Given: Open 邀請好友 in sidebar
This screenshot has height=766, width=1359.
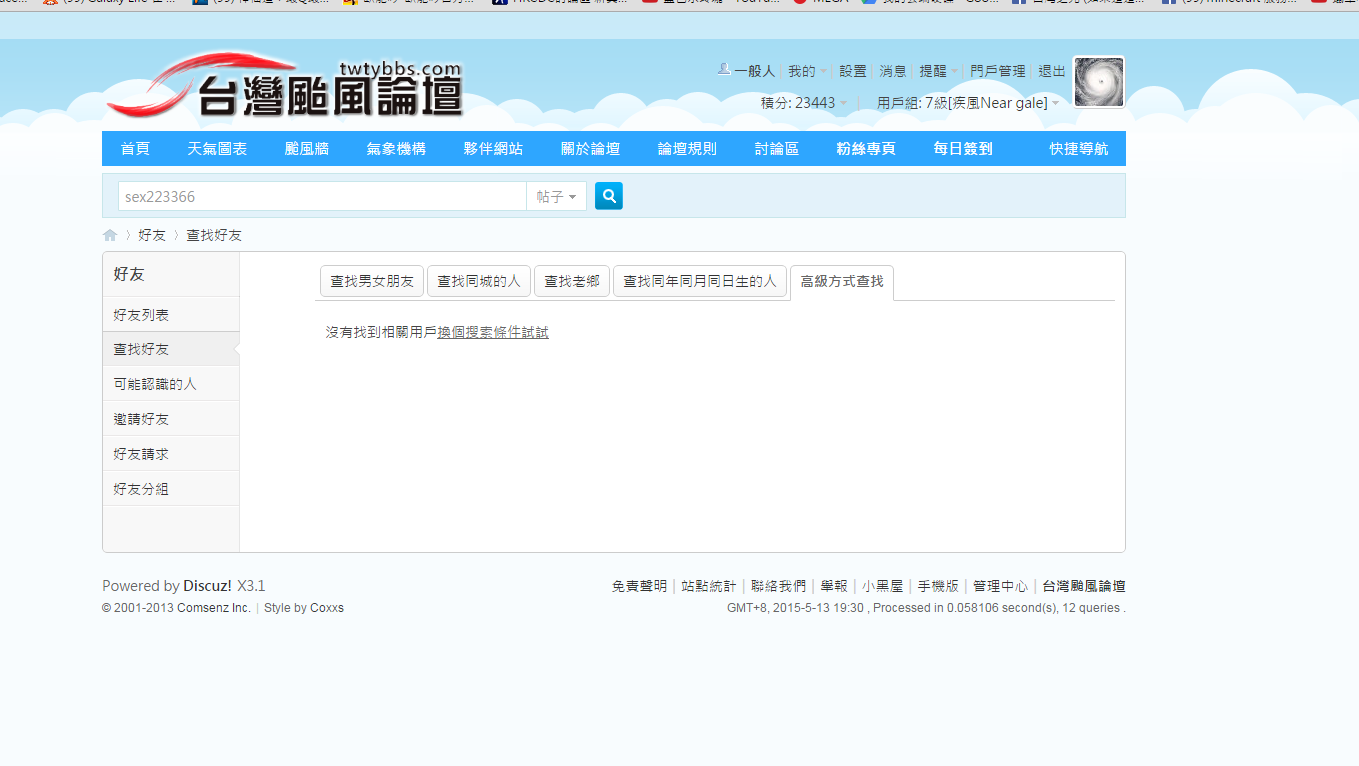Looking at the screenshot, I should pos(171,419).
